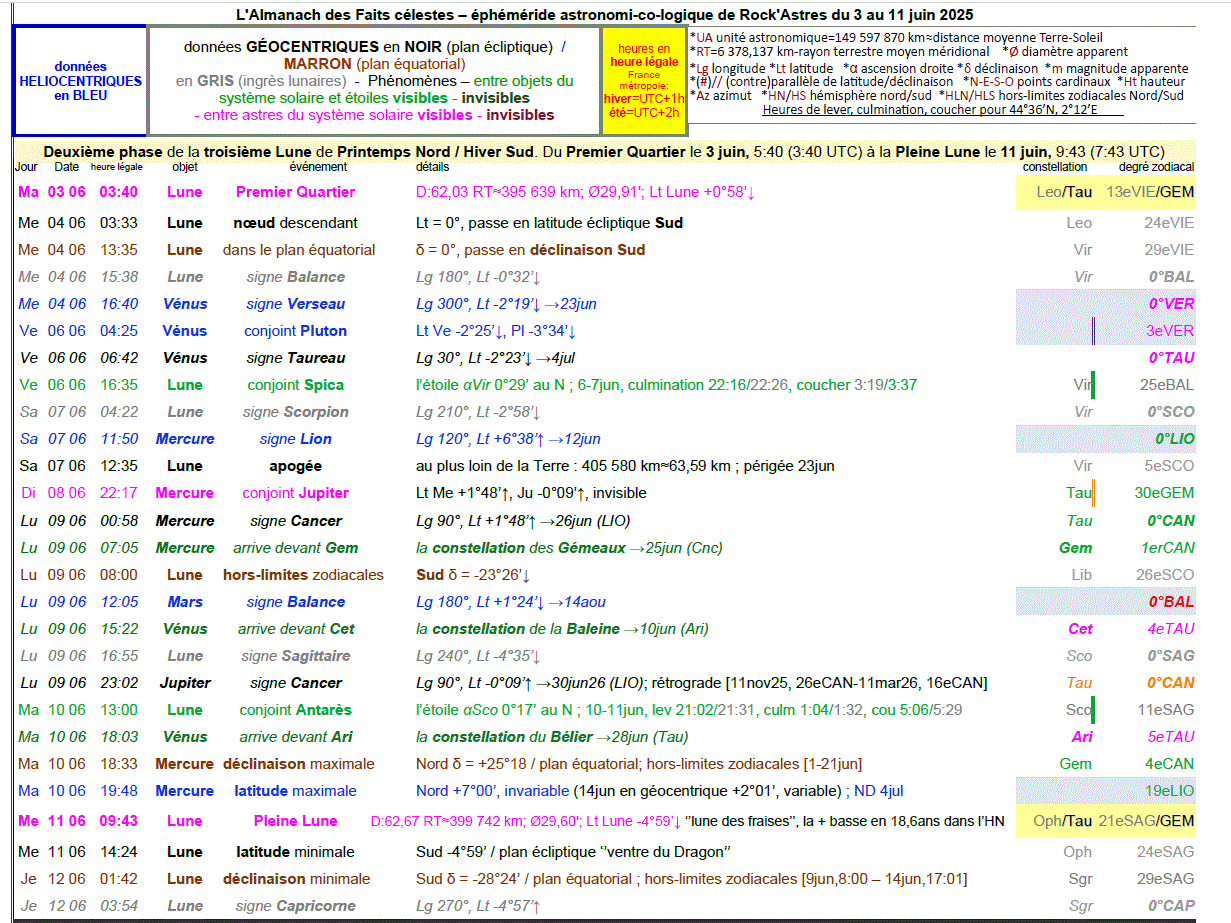
Task: Click the "arrive devant Cet" event
Action: tap(295, 629)
